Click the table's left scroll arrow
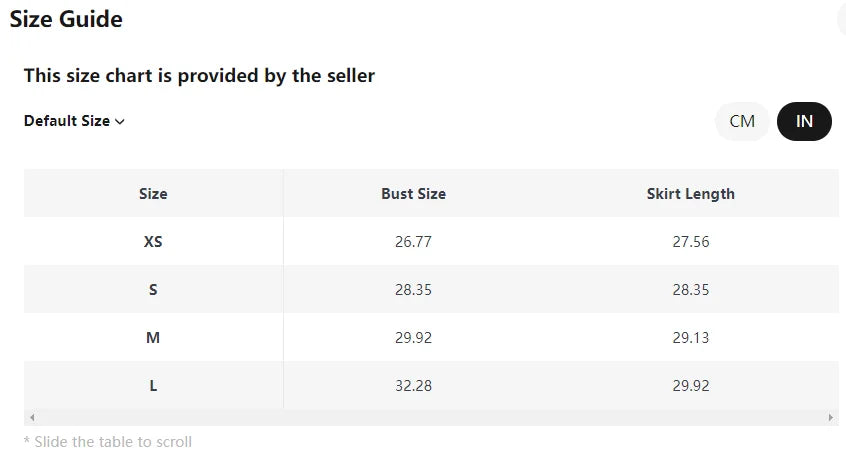Image resolution: width=846 pixels, height=465 pixels. click(x=32, y=417)
